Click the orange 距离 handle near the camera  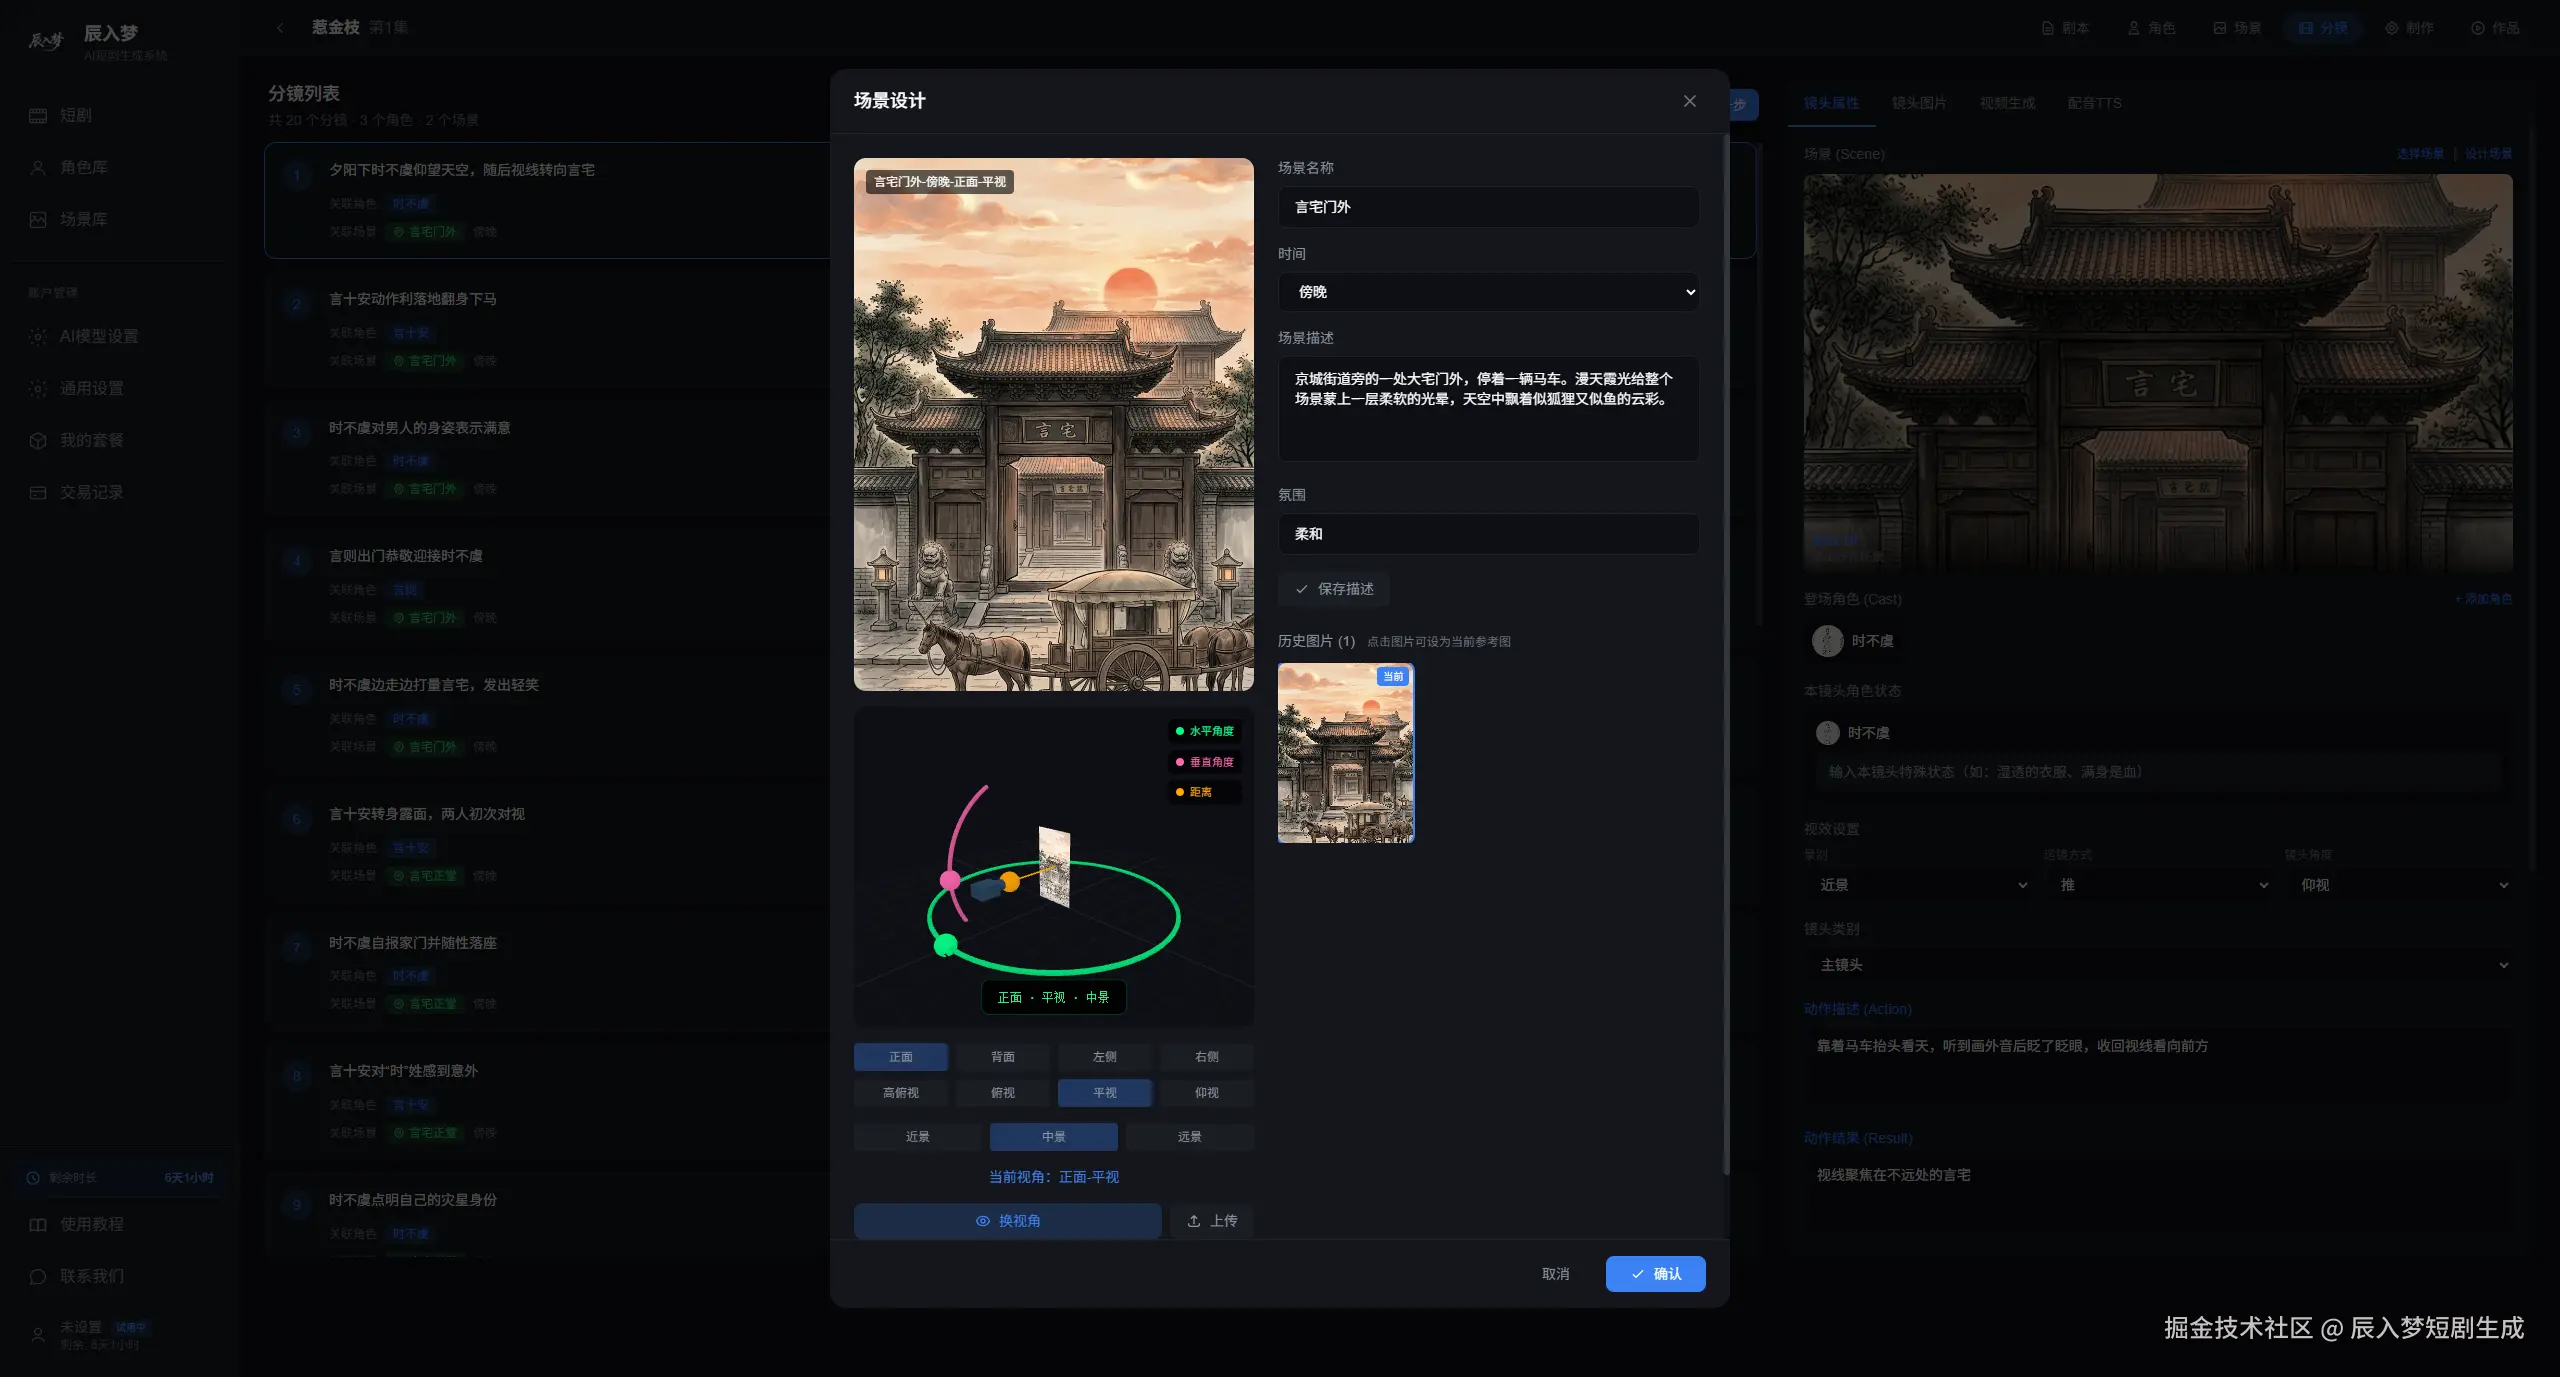coord(1010,881)
